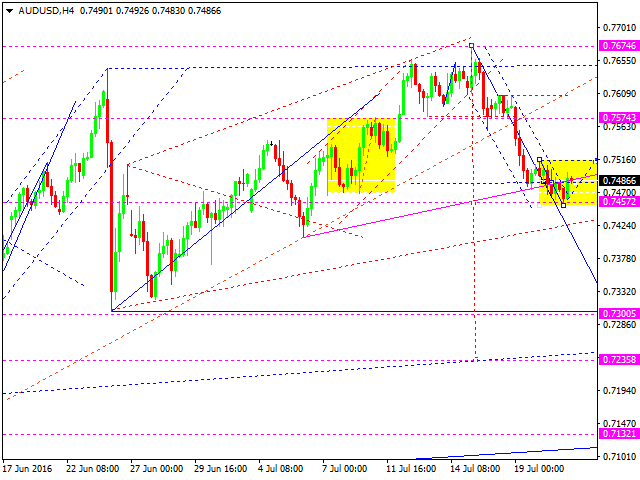The image size is (640, 480).
Task: Click the 0.73005 magenta price label
Action: click(619, 313)
